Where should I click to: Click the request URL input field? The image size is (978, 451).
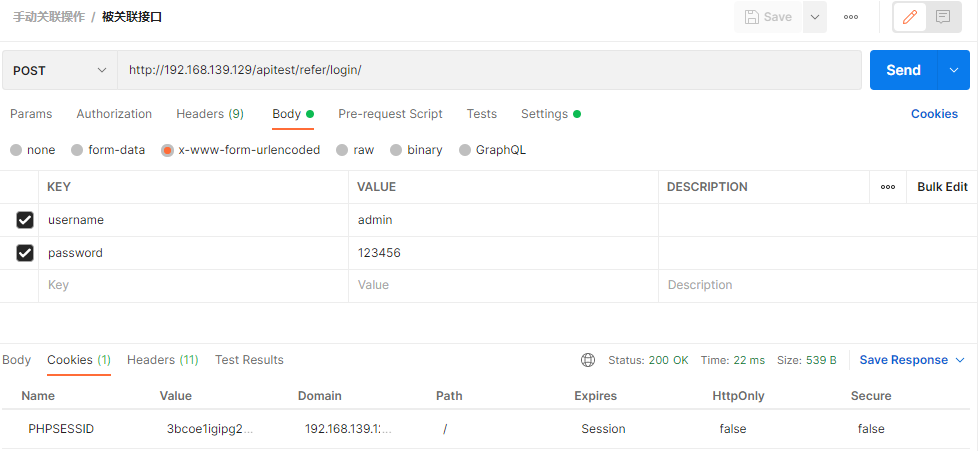489,70
